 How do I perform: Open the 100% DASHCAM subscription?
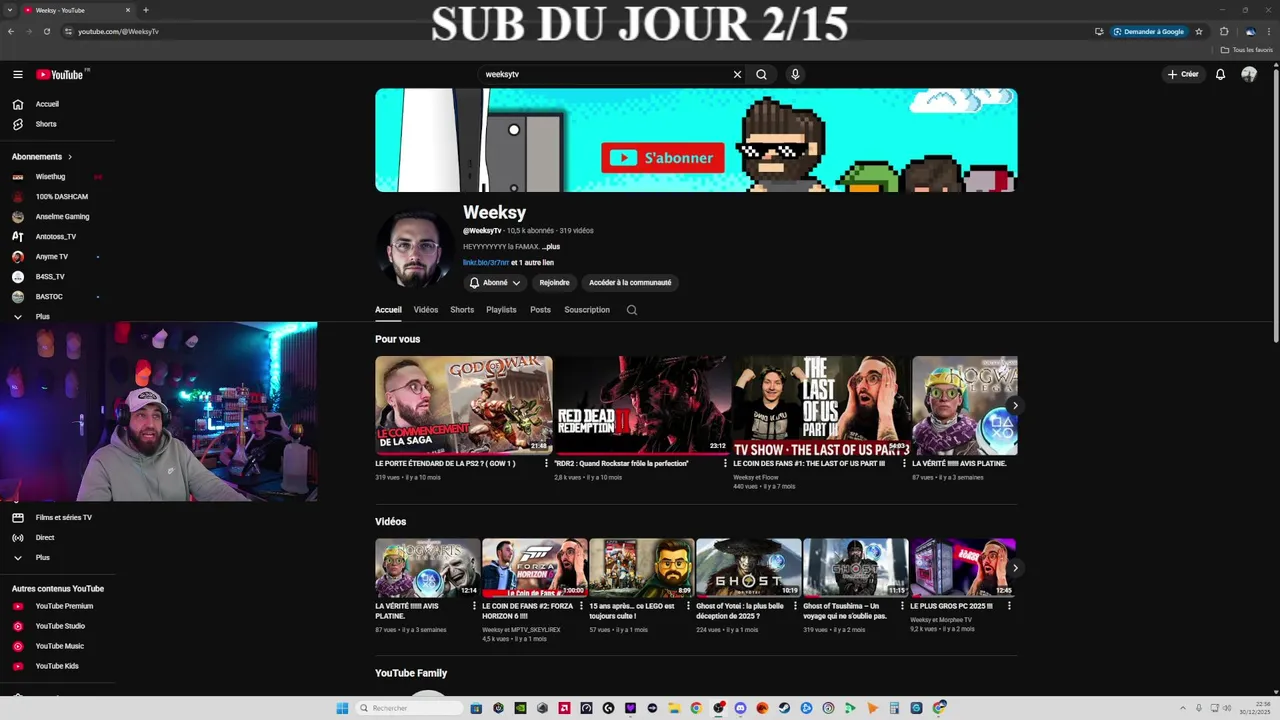click(x=61, y=197)
